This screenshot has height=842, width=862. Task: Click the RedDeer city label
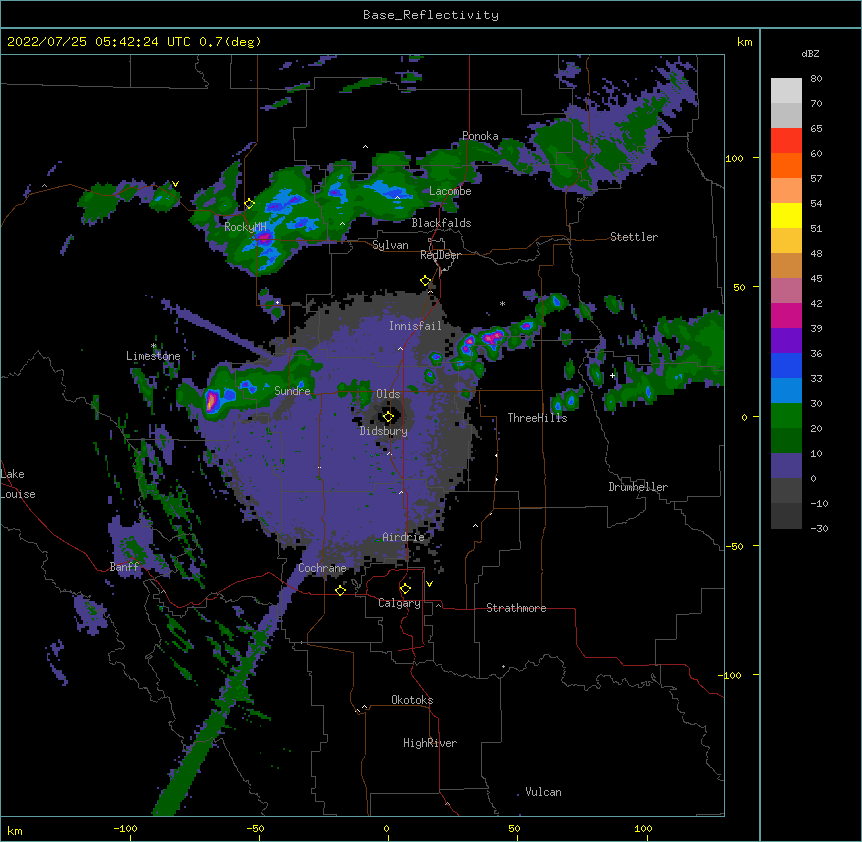tap(440, 255)
